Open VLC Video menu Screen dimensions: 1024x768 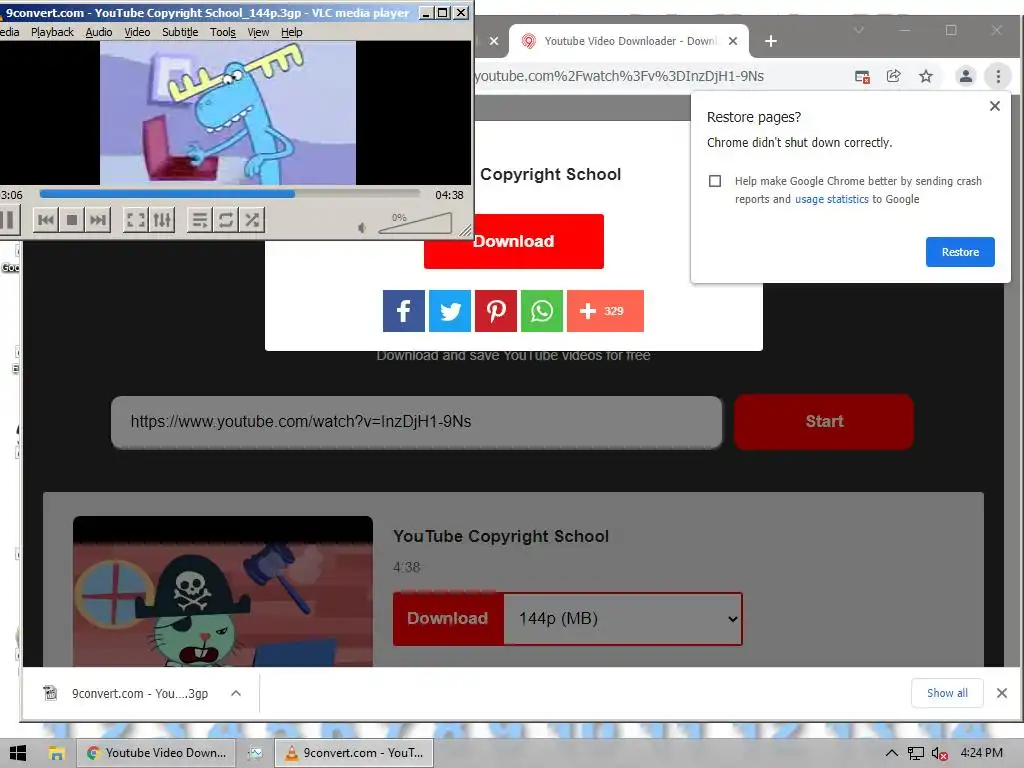point(137,32)
